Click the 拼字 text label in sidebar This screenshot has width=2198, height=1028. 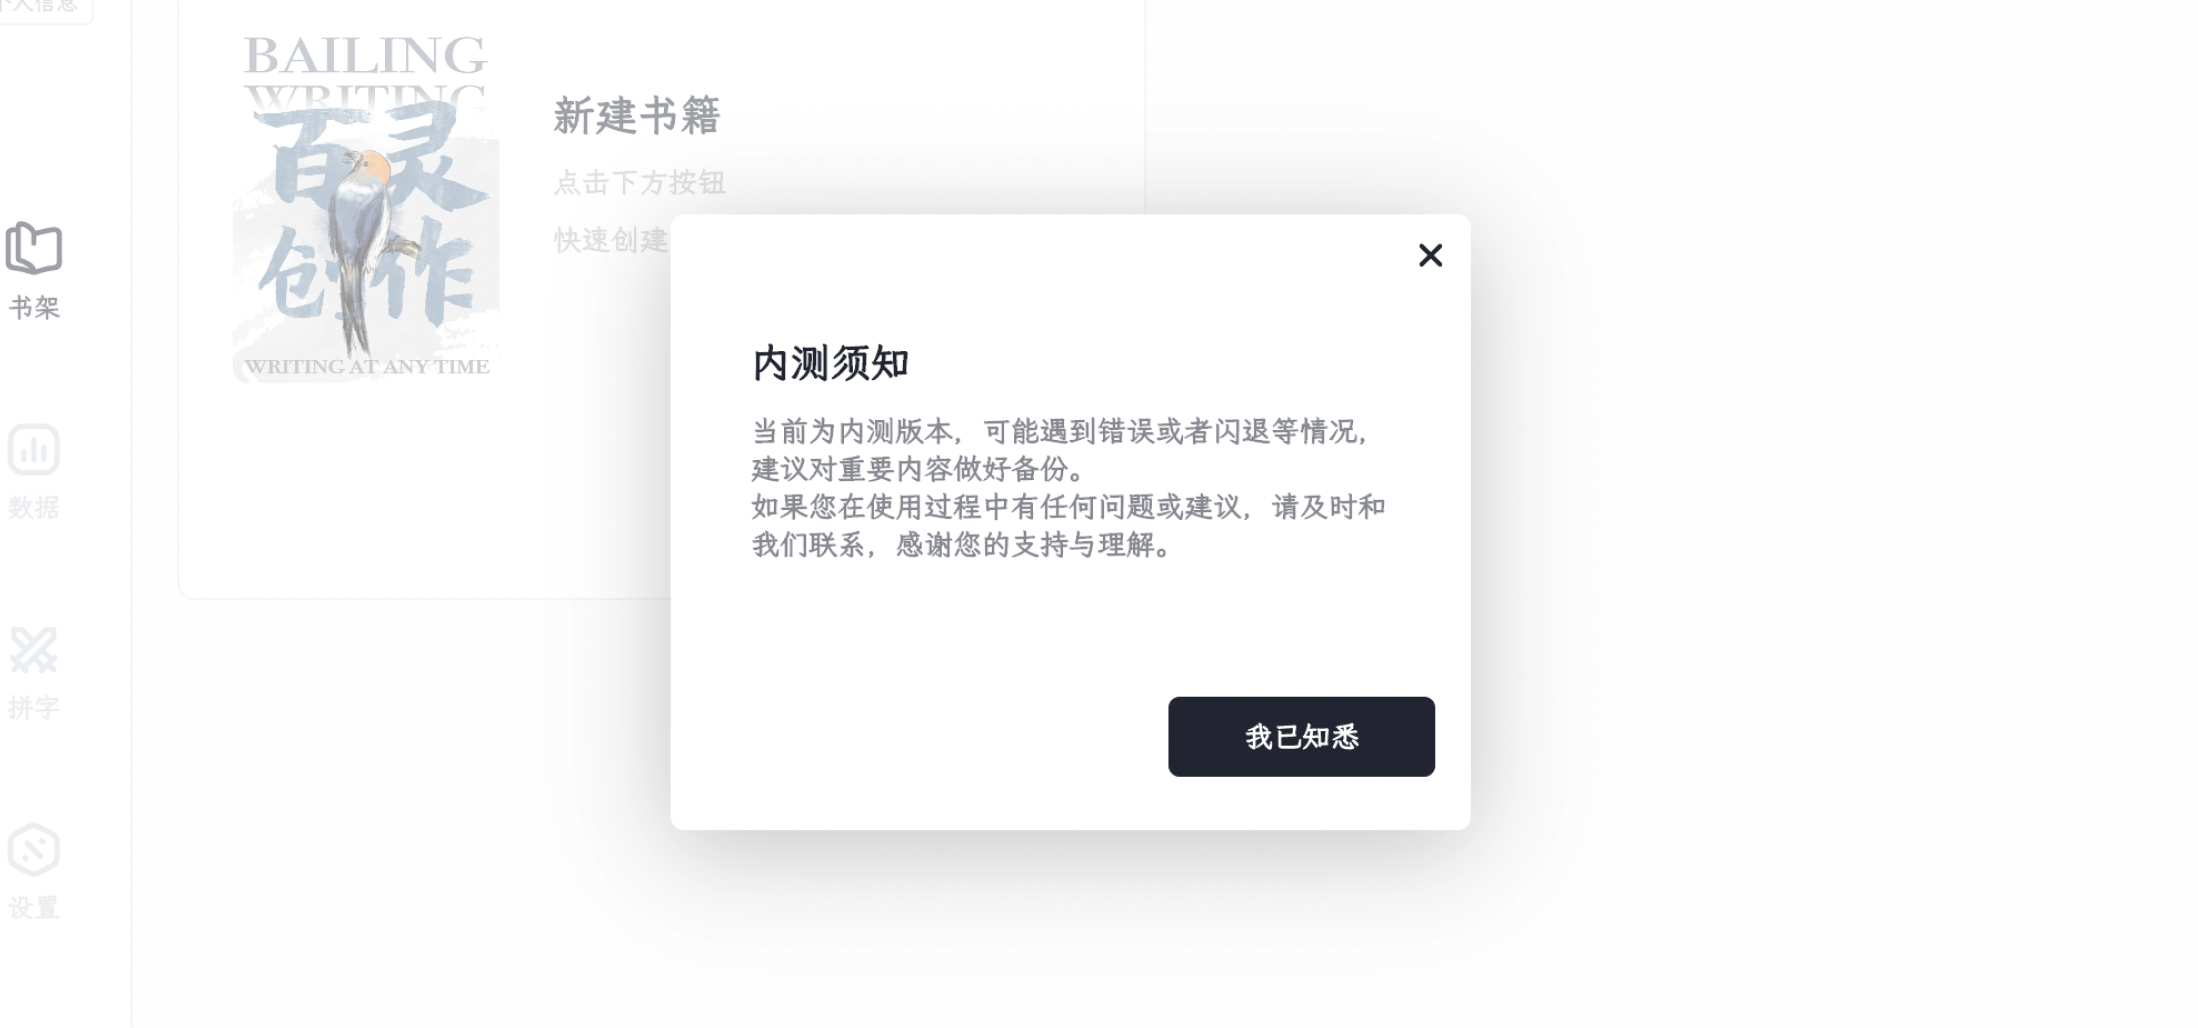click(34, 707)
